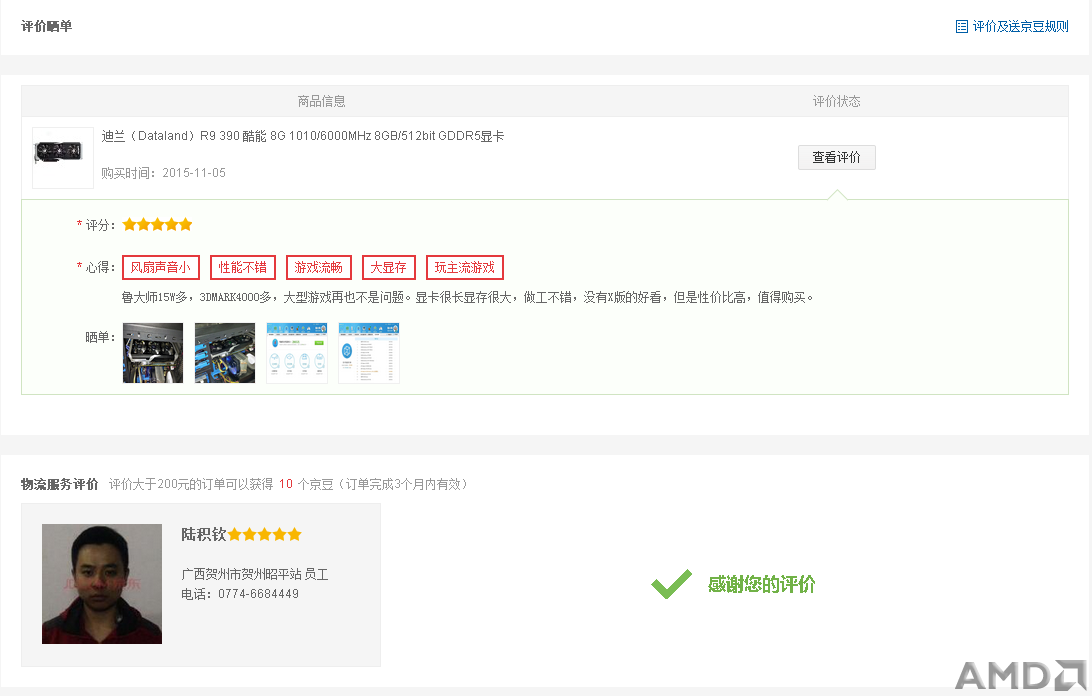The image size is (1092, 696).
Task: Open the first 晒单 photo of graphics card
Action: point(153,353)
